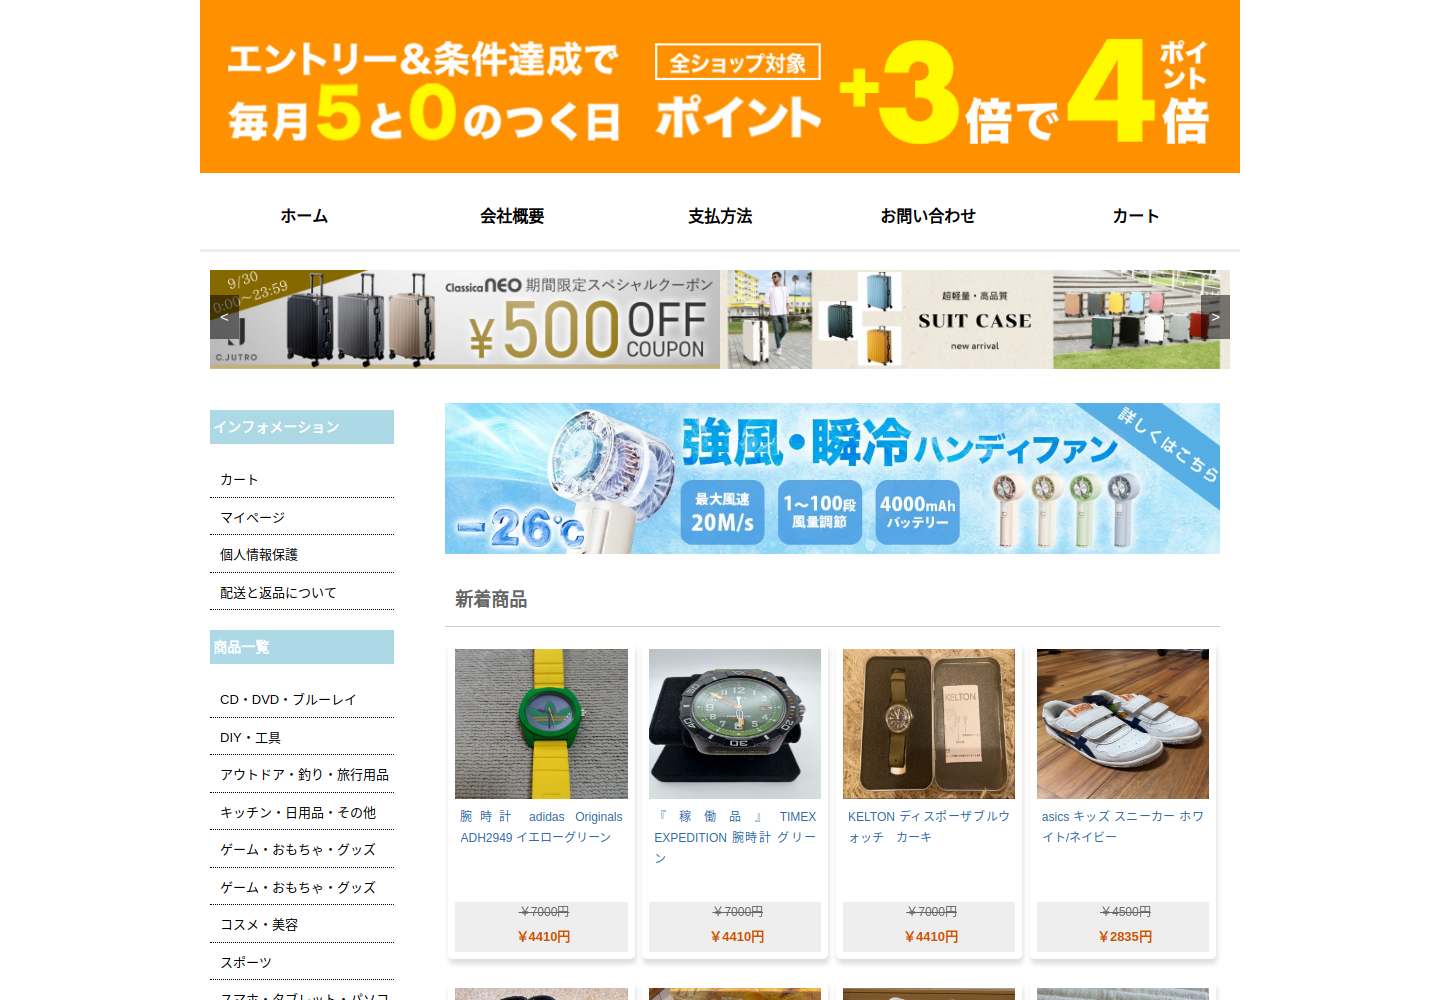Select アウトドア・釣り・旅行用品 category
The height and width of the screenshot is (1000, 1440).
click(302, 775)
